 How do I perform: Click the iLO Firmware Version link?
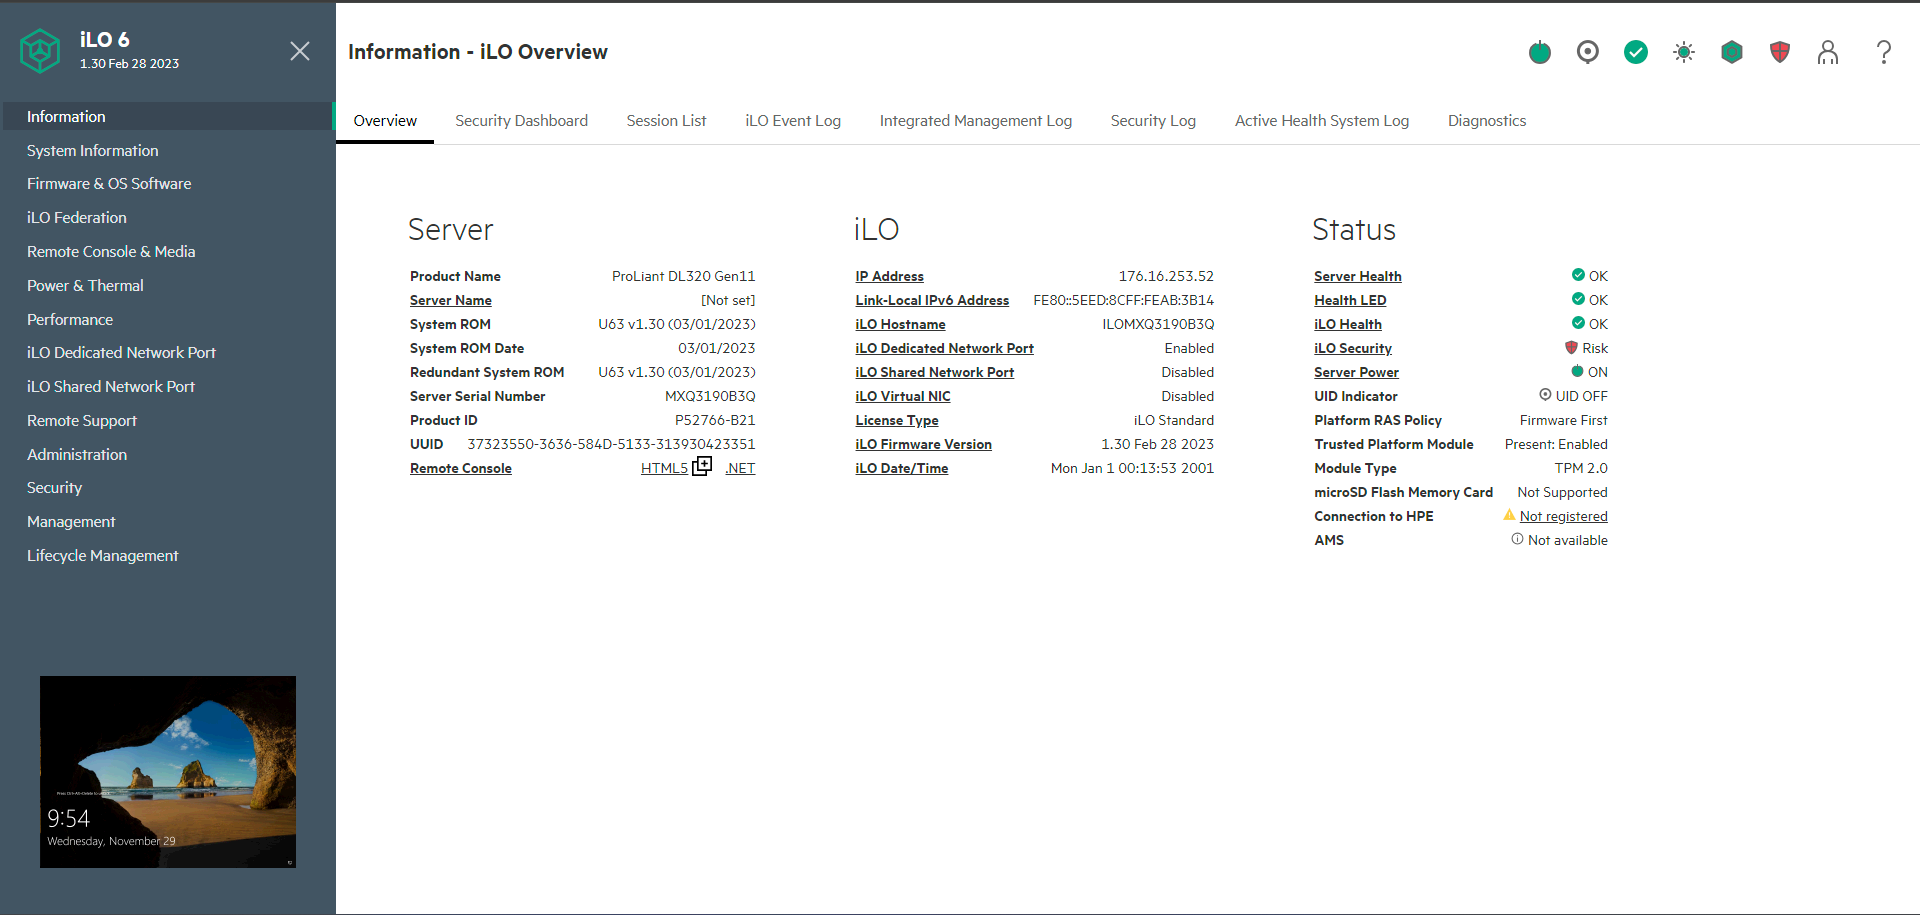[923, 444]
